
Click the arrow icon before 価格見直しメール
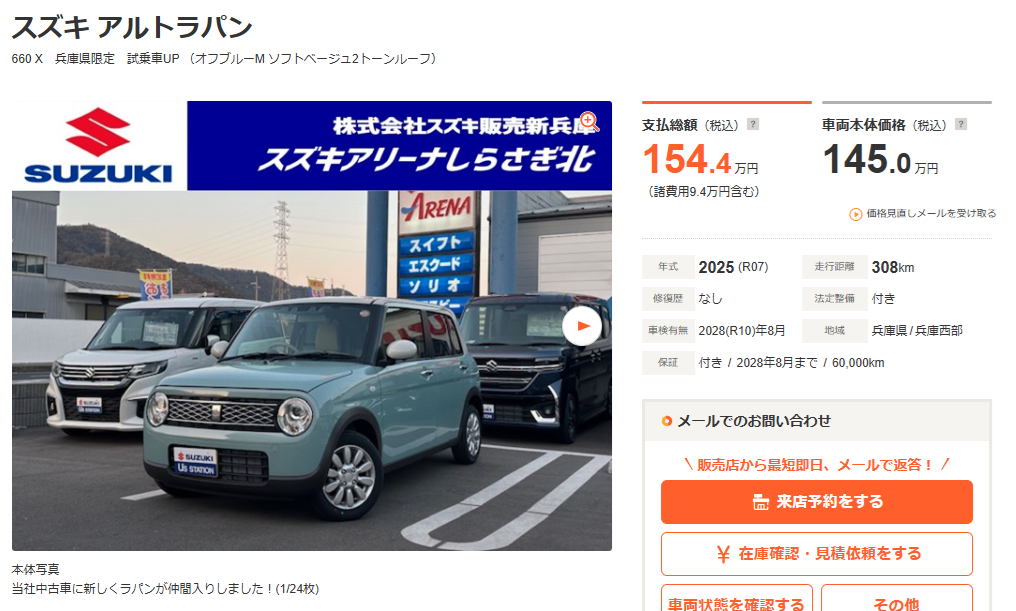pos(855,214)
